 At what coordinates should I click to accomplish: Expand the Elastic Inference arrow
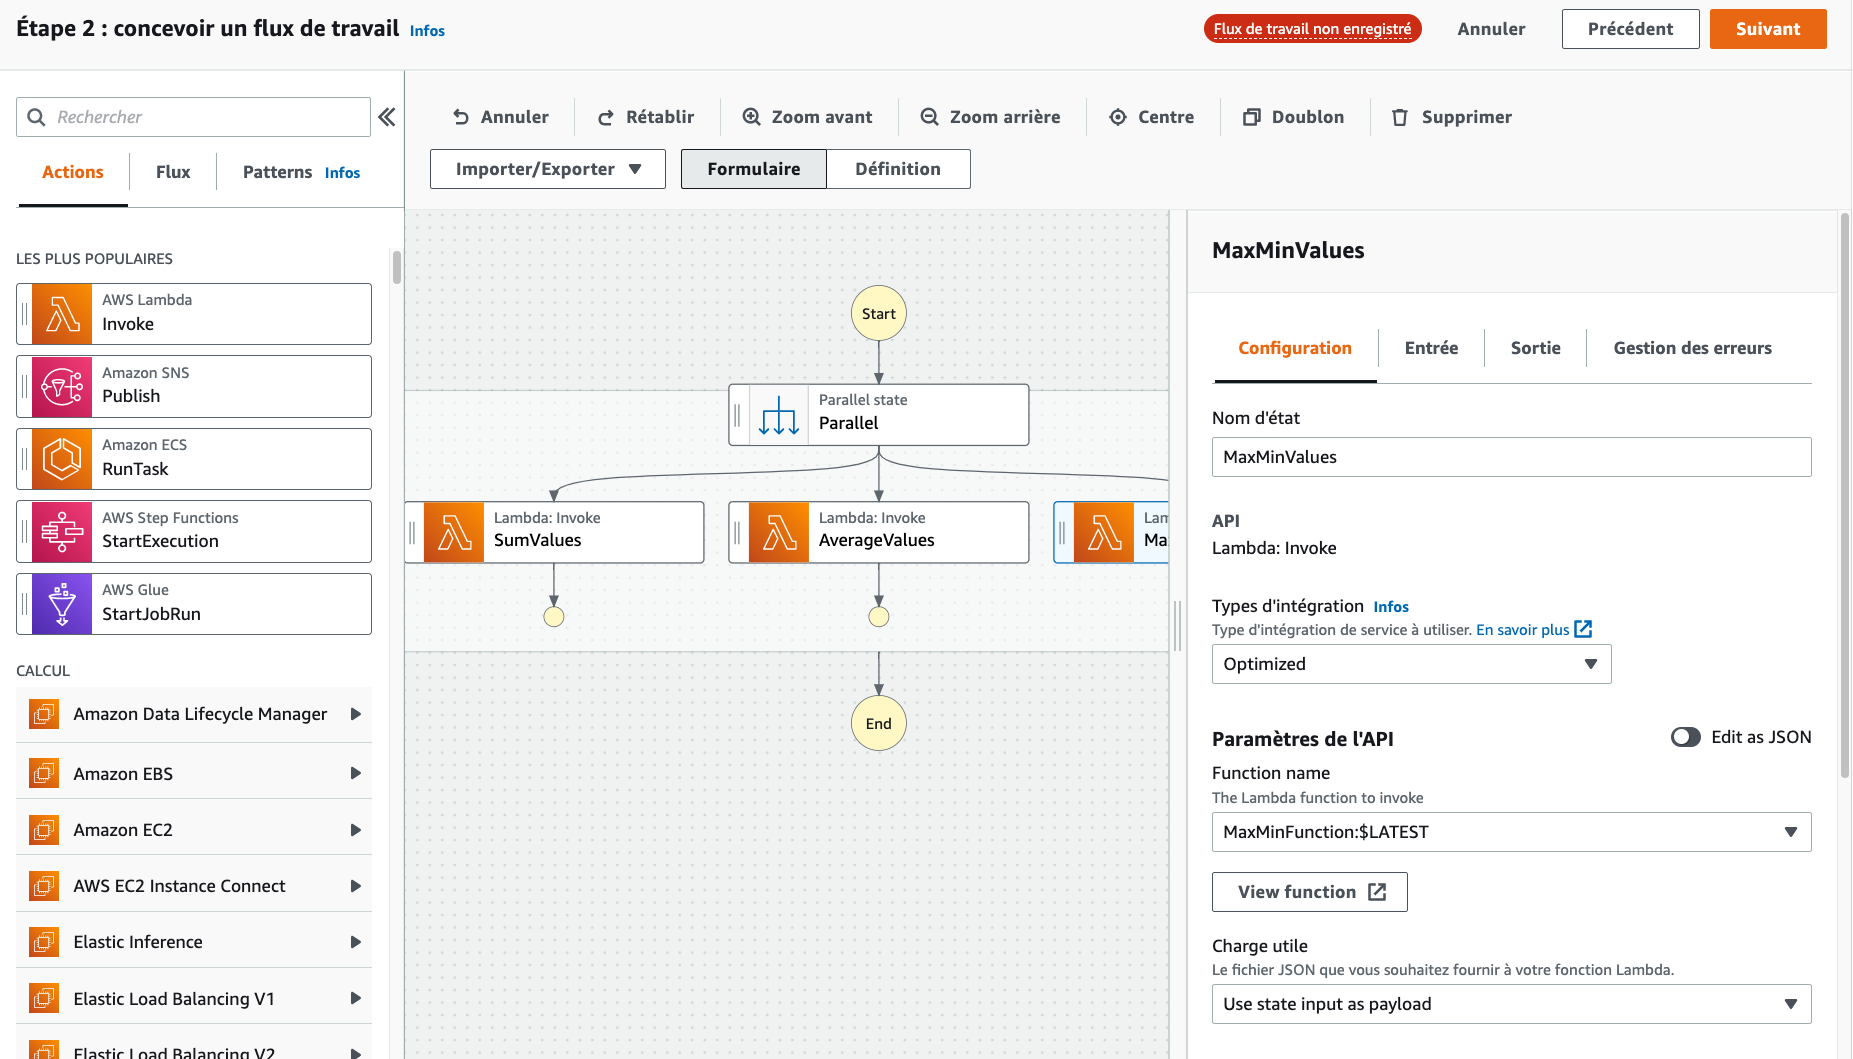[355, 942]
